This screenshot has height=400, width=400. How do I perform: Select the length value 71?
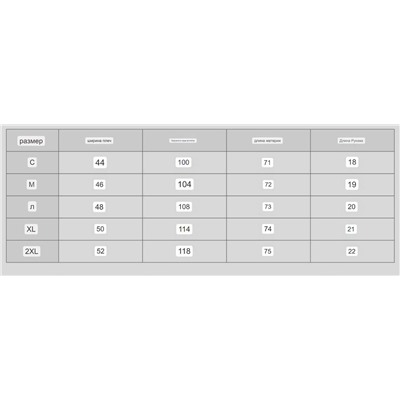(267, 162)
